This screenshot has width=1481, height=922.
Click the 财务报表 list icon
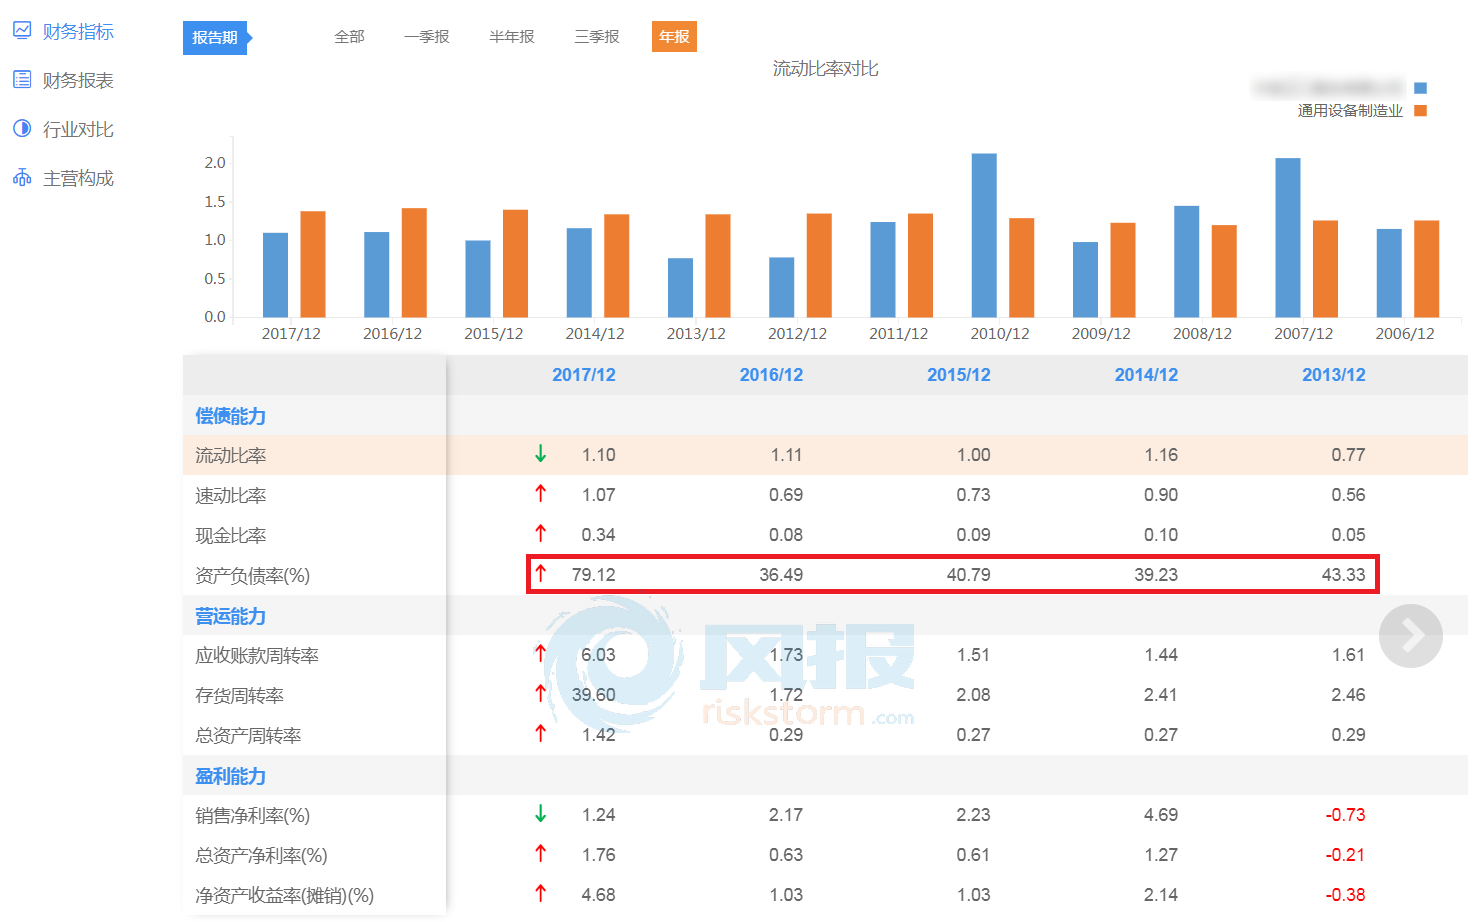(22, 80)
